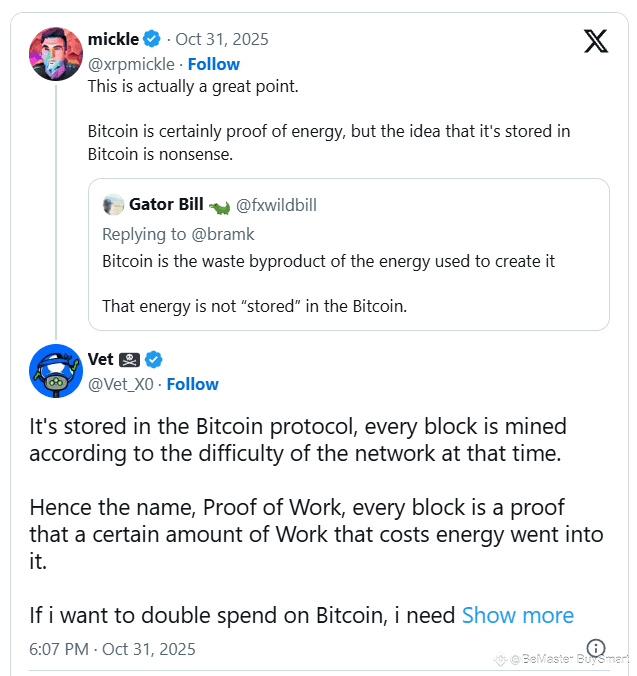Open mickle's profile avatar
The height and width of the screenshot is (676, 637).
(56, 54)
